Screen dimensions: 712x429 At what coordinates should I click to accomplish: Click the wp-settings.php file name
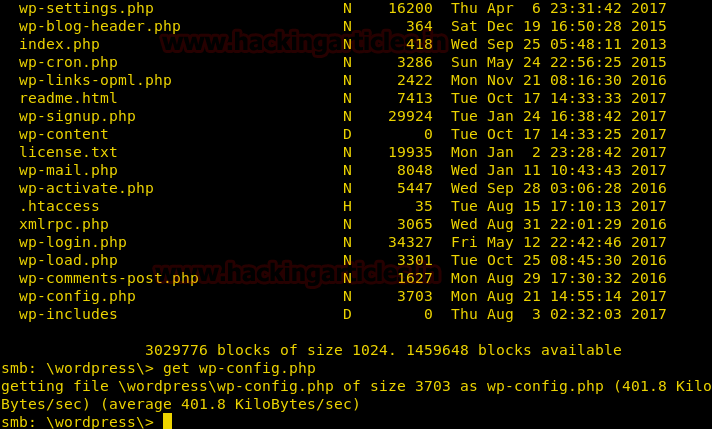click(x=86, y=9)
